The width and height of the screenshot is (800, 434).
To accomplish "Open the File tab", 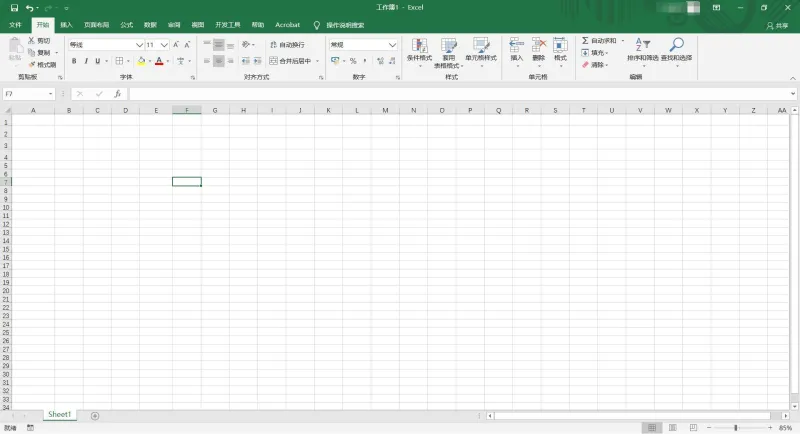I will point(15,25).
